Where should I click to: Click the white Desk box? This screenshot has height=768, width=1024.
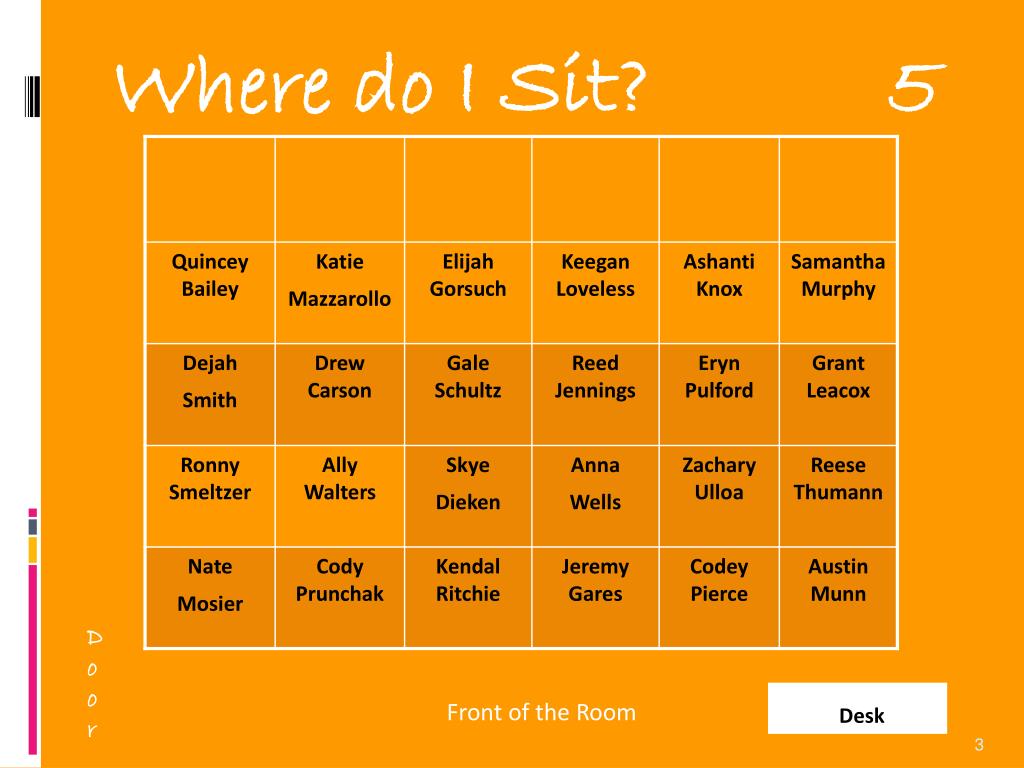[857, 709]
